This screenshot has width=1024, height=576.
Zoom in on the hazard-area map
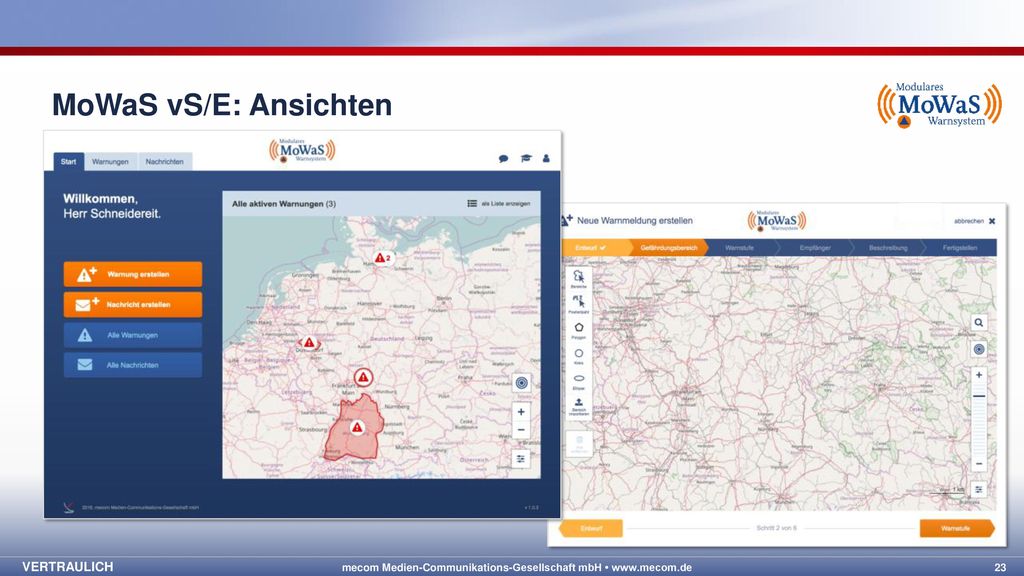click(x=978, y=375)
